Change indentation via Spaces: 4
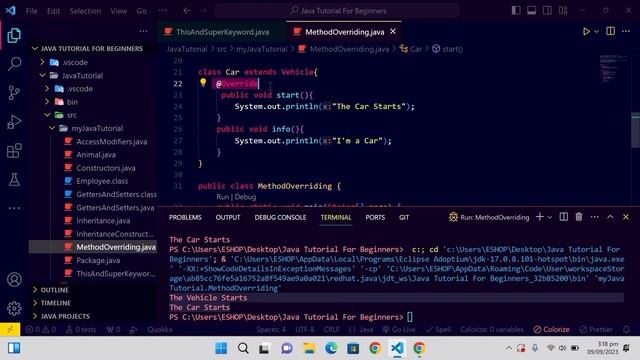Screen dimensions: 640x360 [x=271, y=329]
